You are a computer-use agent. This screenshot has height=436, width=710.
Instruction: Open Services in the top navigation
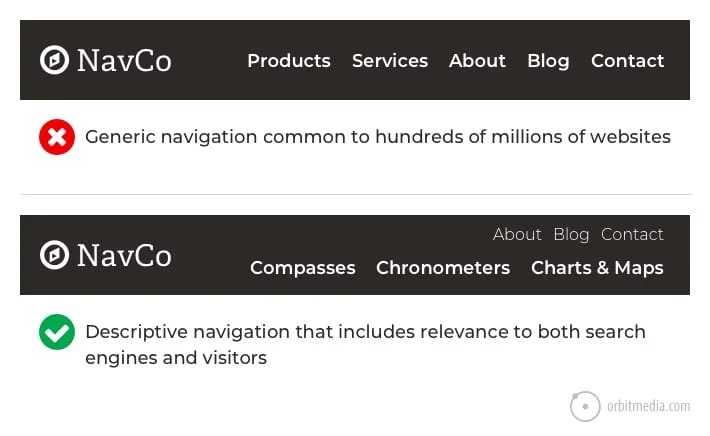tap(389, 61)
